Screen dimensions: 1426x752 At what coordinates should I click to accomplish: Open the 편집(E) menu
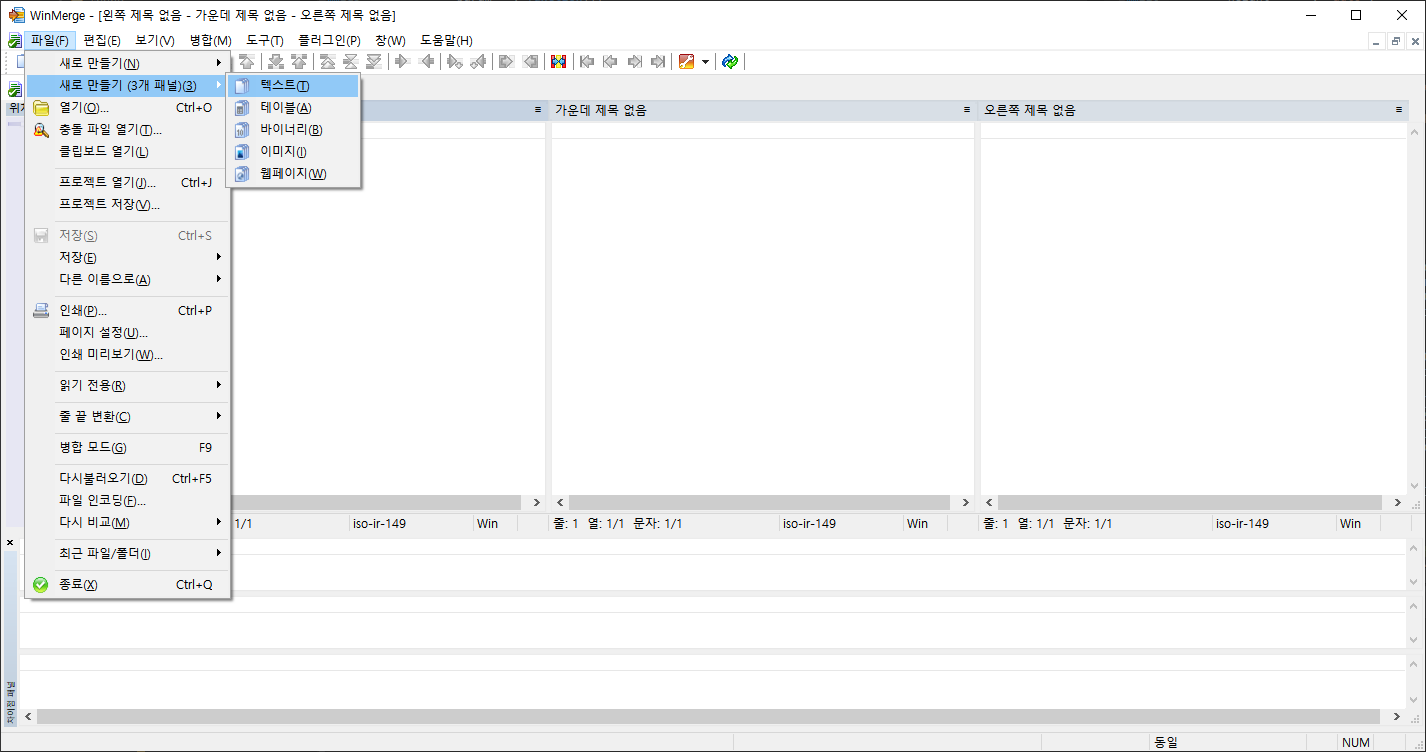102,41
